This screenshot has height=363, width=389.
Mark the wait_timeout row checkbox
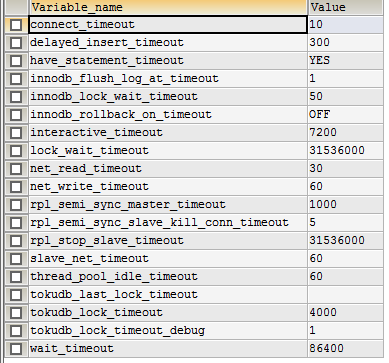[16, 349]
